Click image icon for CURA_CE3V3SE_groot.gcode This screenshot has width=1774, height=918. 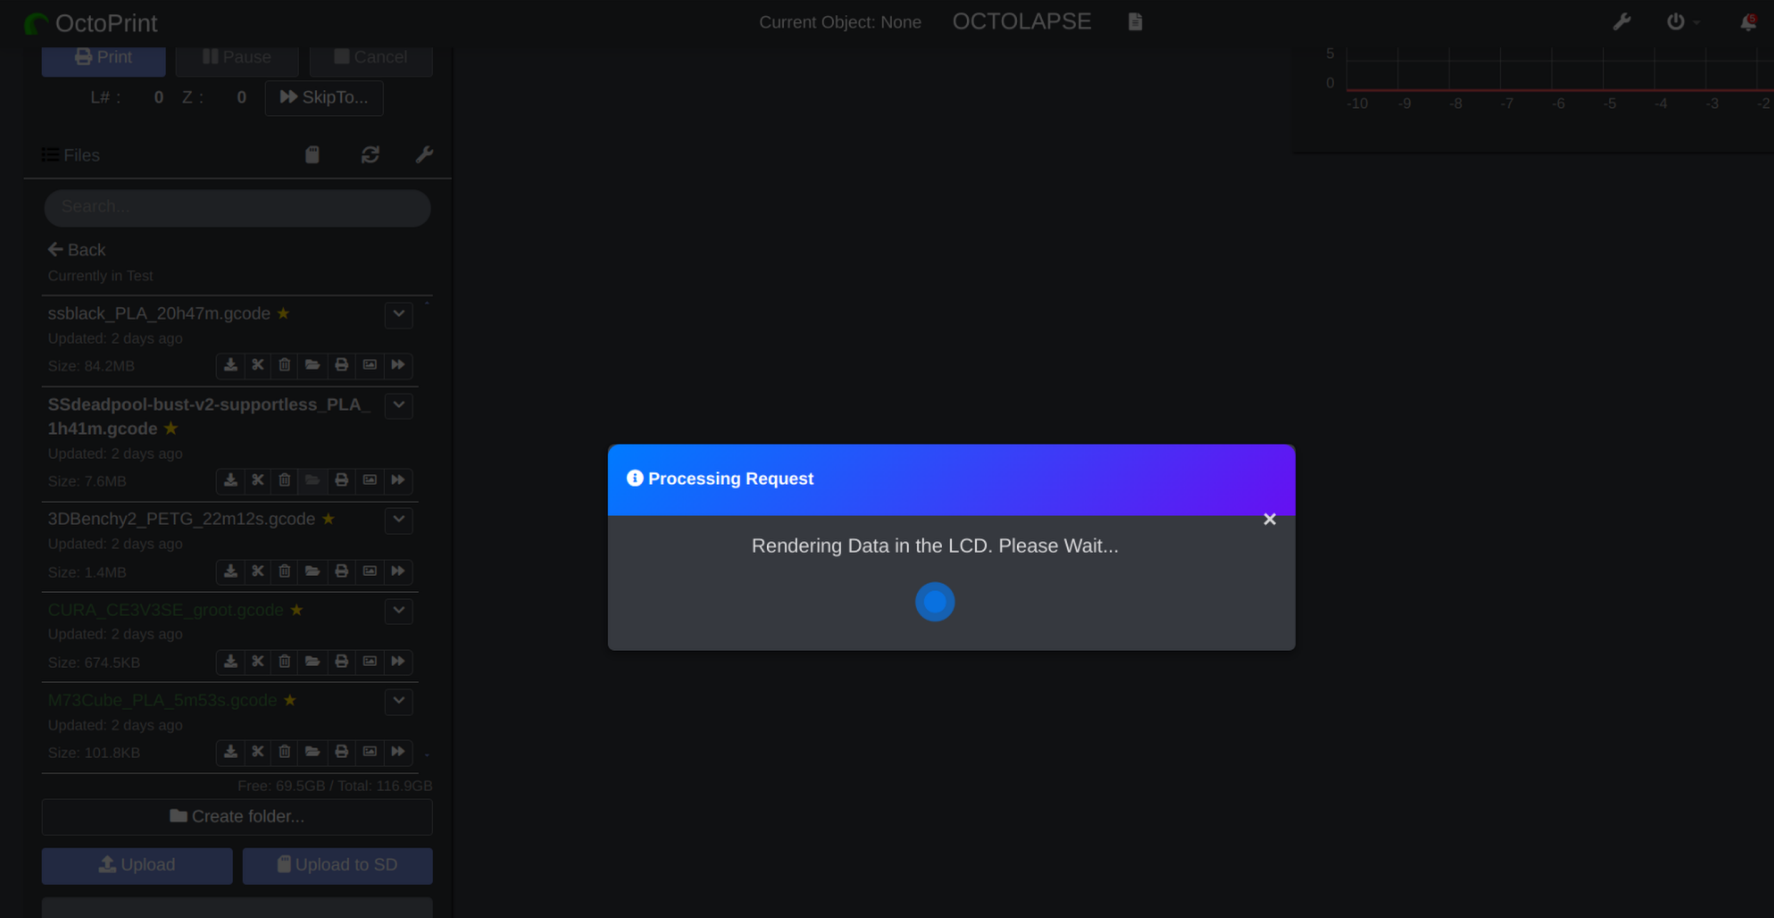click(370, 662)
